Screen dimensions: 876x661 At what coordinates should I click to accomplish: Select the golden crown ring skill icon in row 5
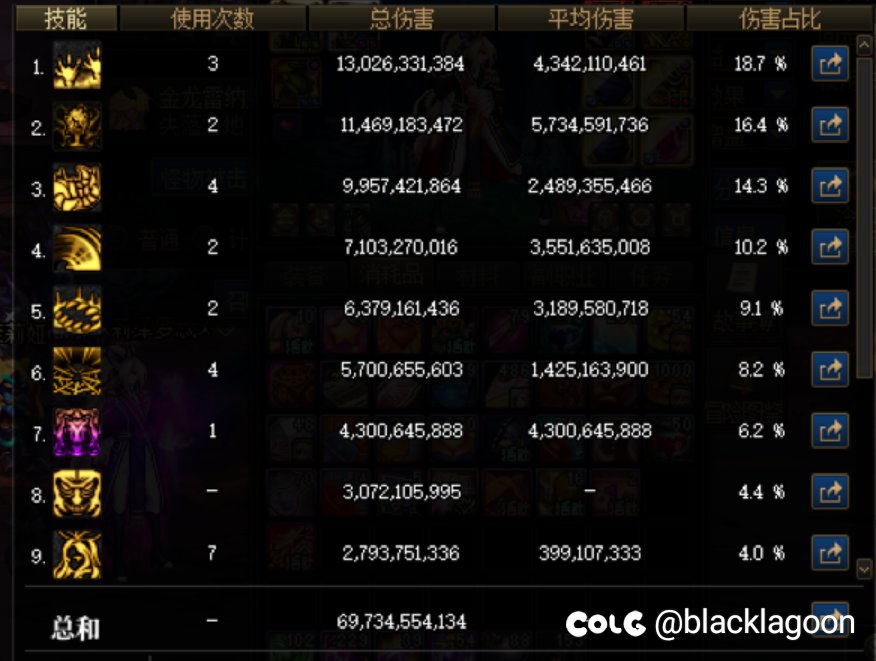click(77, 310)
